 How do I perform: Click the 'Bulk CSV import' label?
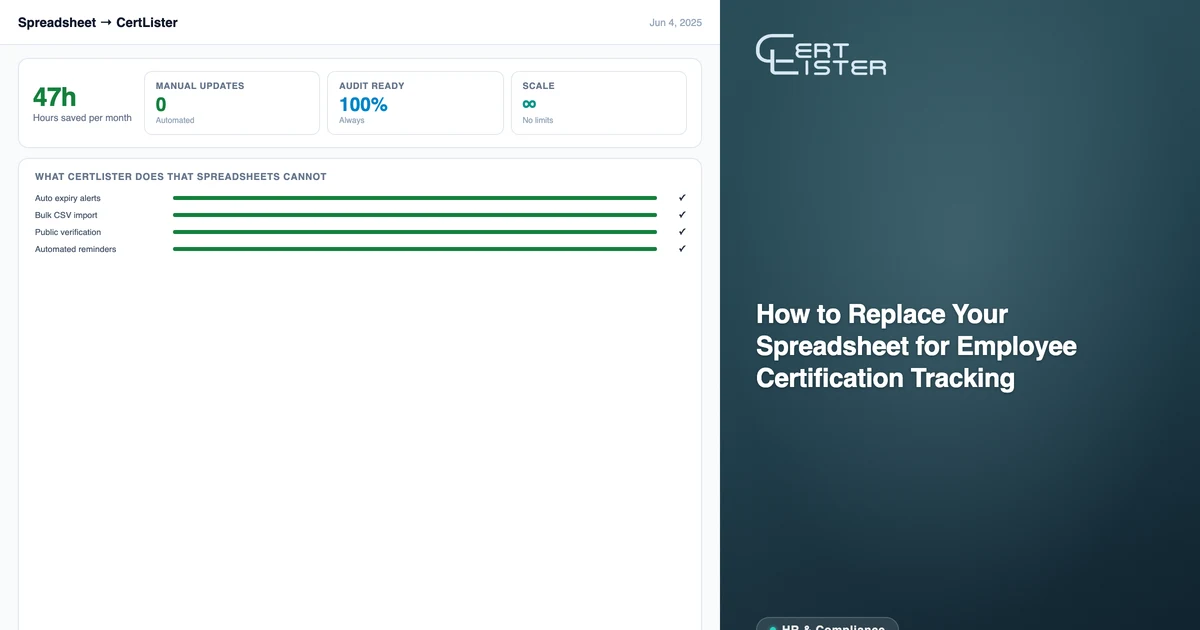click(x=66, y=215)
